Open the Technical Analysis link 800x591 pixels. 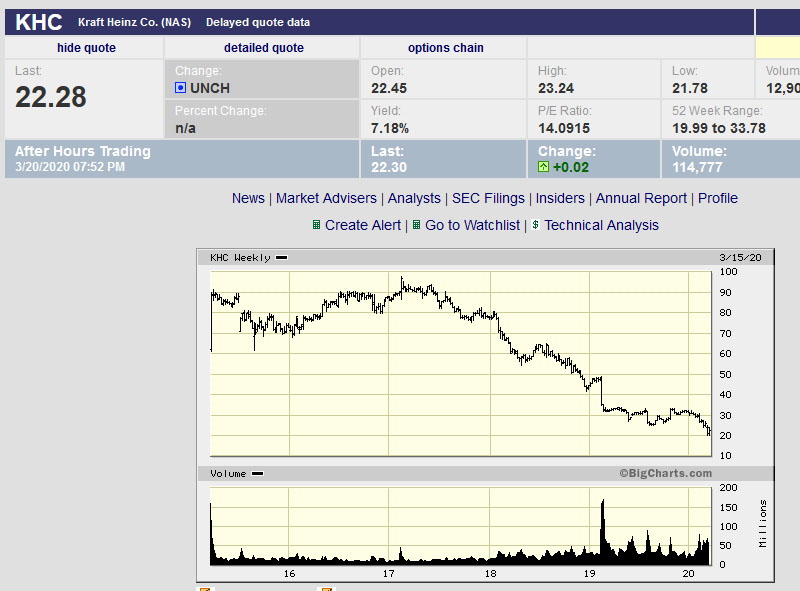pyautogui.click(x=601, y=225)
